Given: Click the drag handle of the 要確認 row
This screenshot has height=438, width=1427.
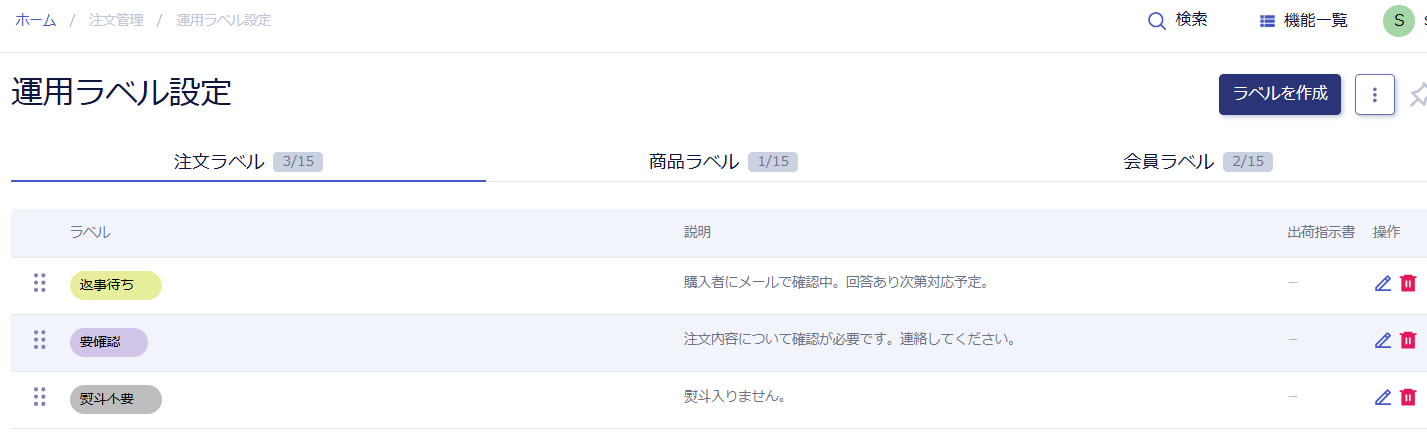Looking at the screenshot, I should (40, 340).
